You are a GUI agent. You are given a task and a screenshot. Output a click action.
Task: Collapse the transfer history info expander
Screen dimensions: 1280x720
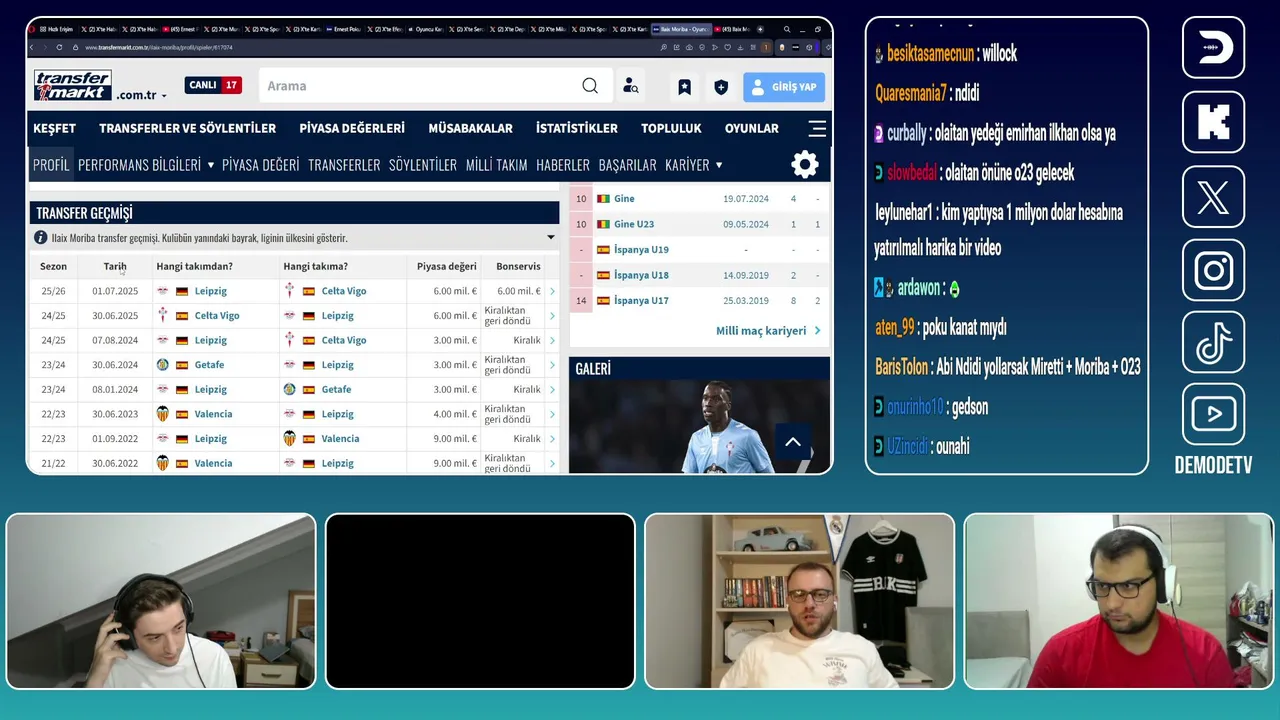click(x=550, y=238)
